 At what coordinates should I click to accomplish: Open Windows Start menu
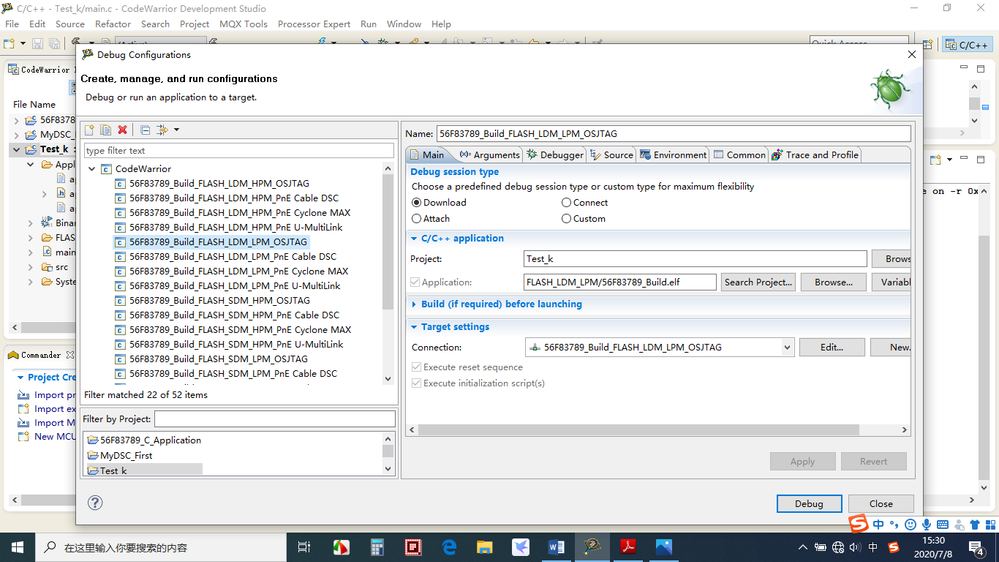(x=17, y=547)
